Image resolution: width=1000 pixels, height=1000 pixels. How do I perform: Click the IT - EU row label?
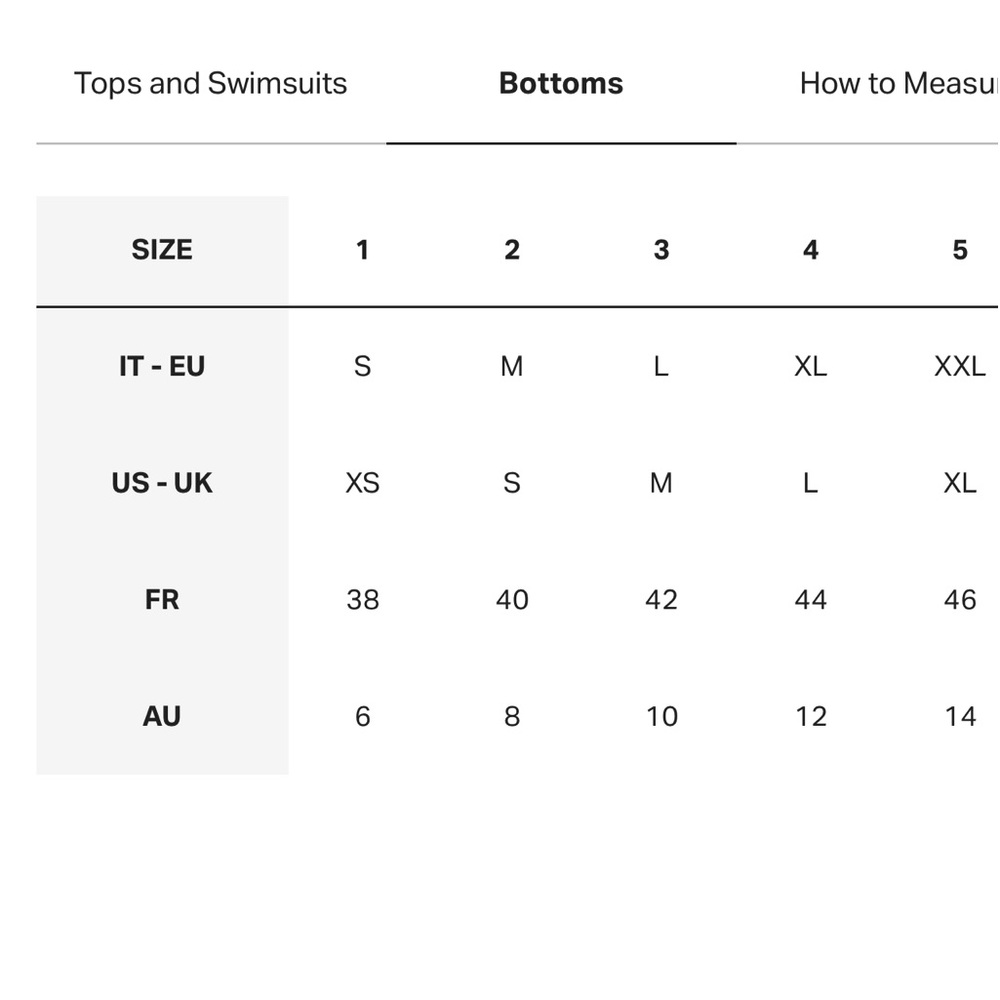point(162,367)
